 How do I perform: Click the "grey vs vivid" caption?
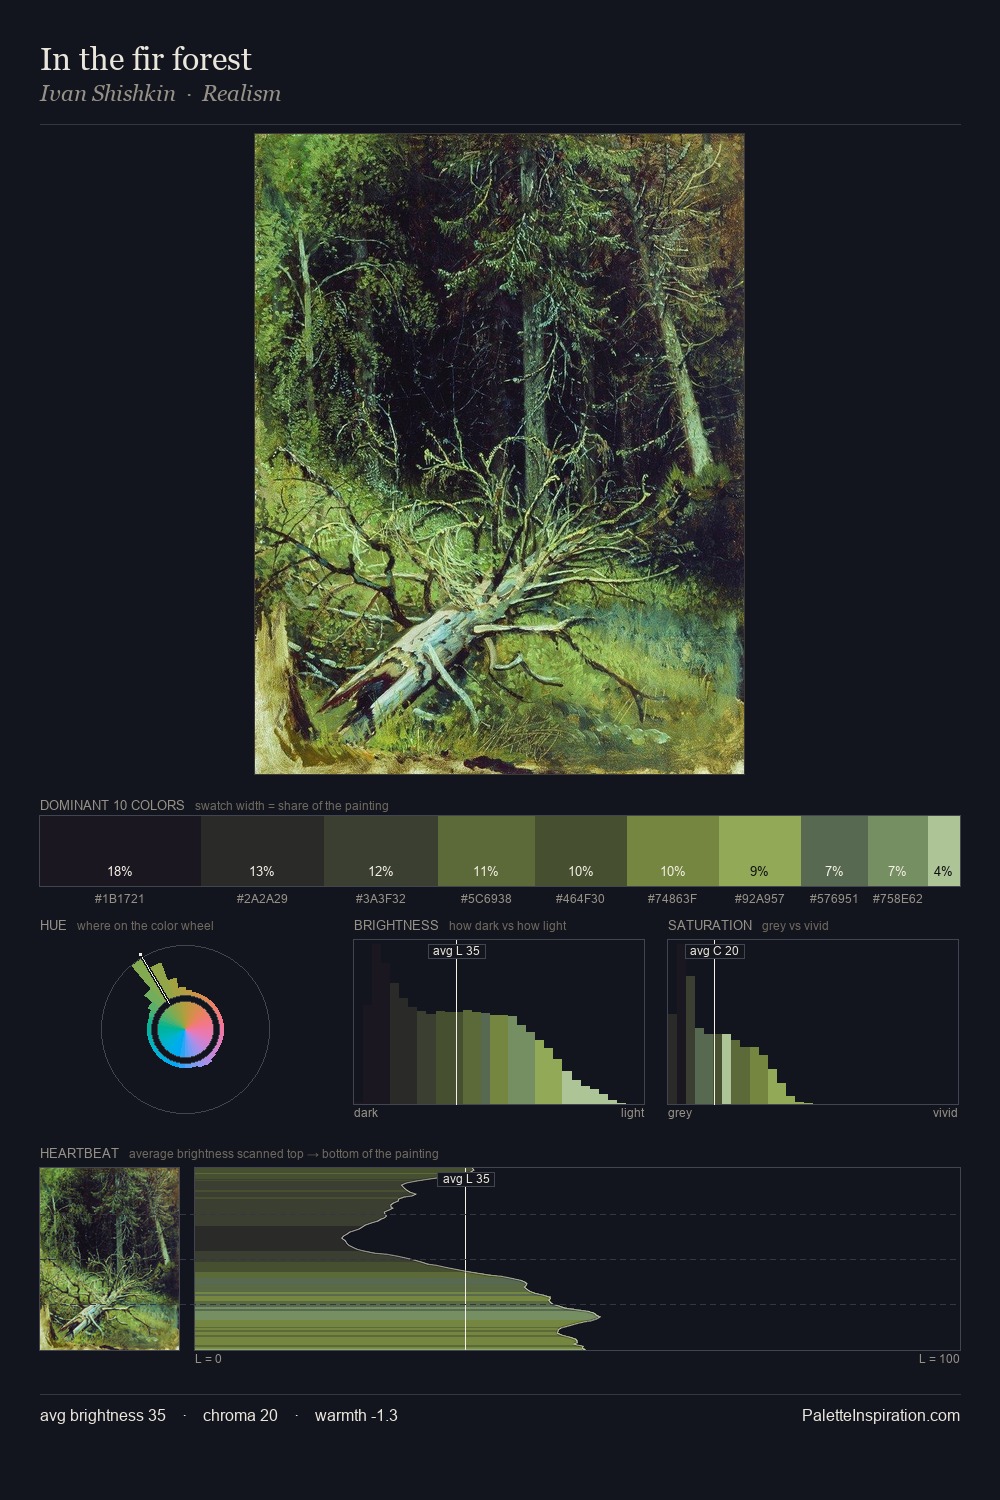click(x=795, y=926)
